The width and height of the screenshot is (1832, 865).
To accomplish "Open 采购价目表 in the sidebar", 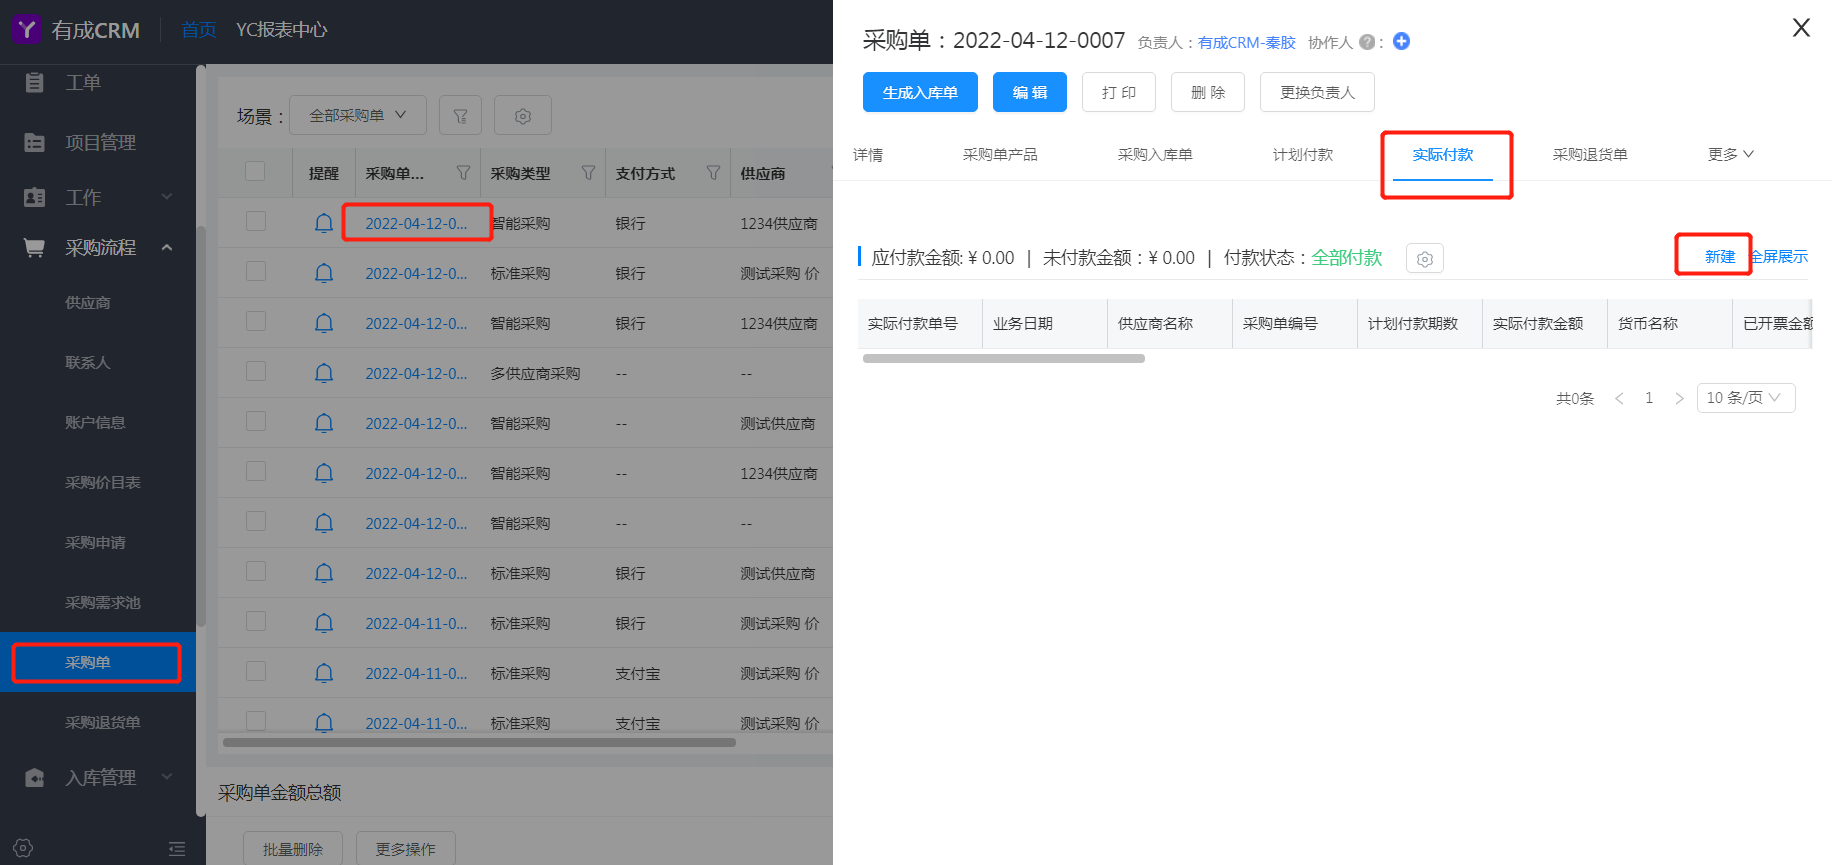I will pos(103,482).
